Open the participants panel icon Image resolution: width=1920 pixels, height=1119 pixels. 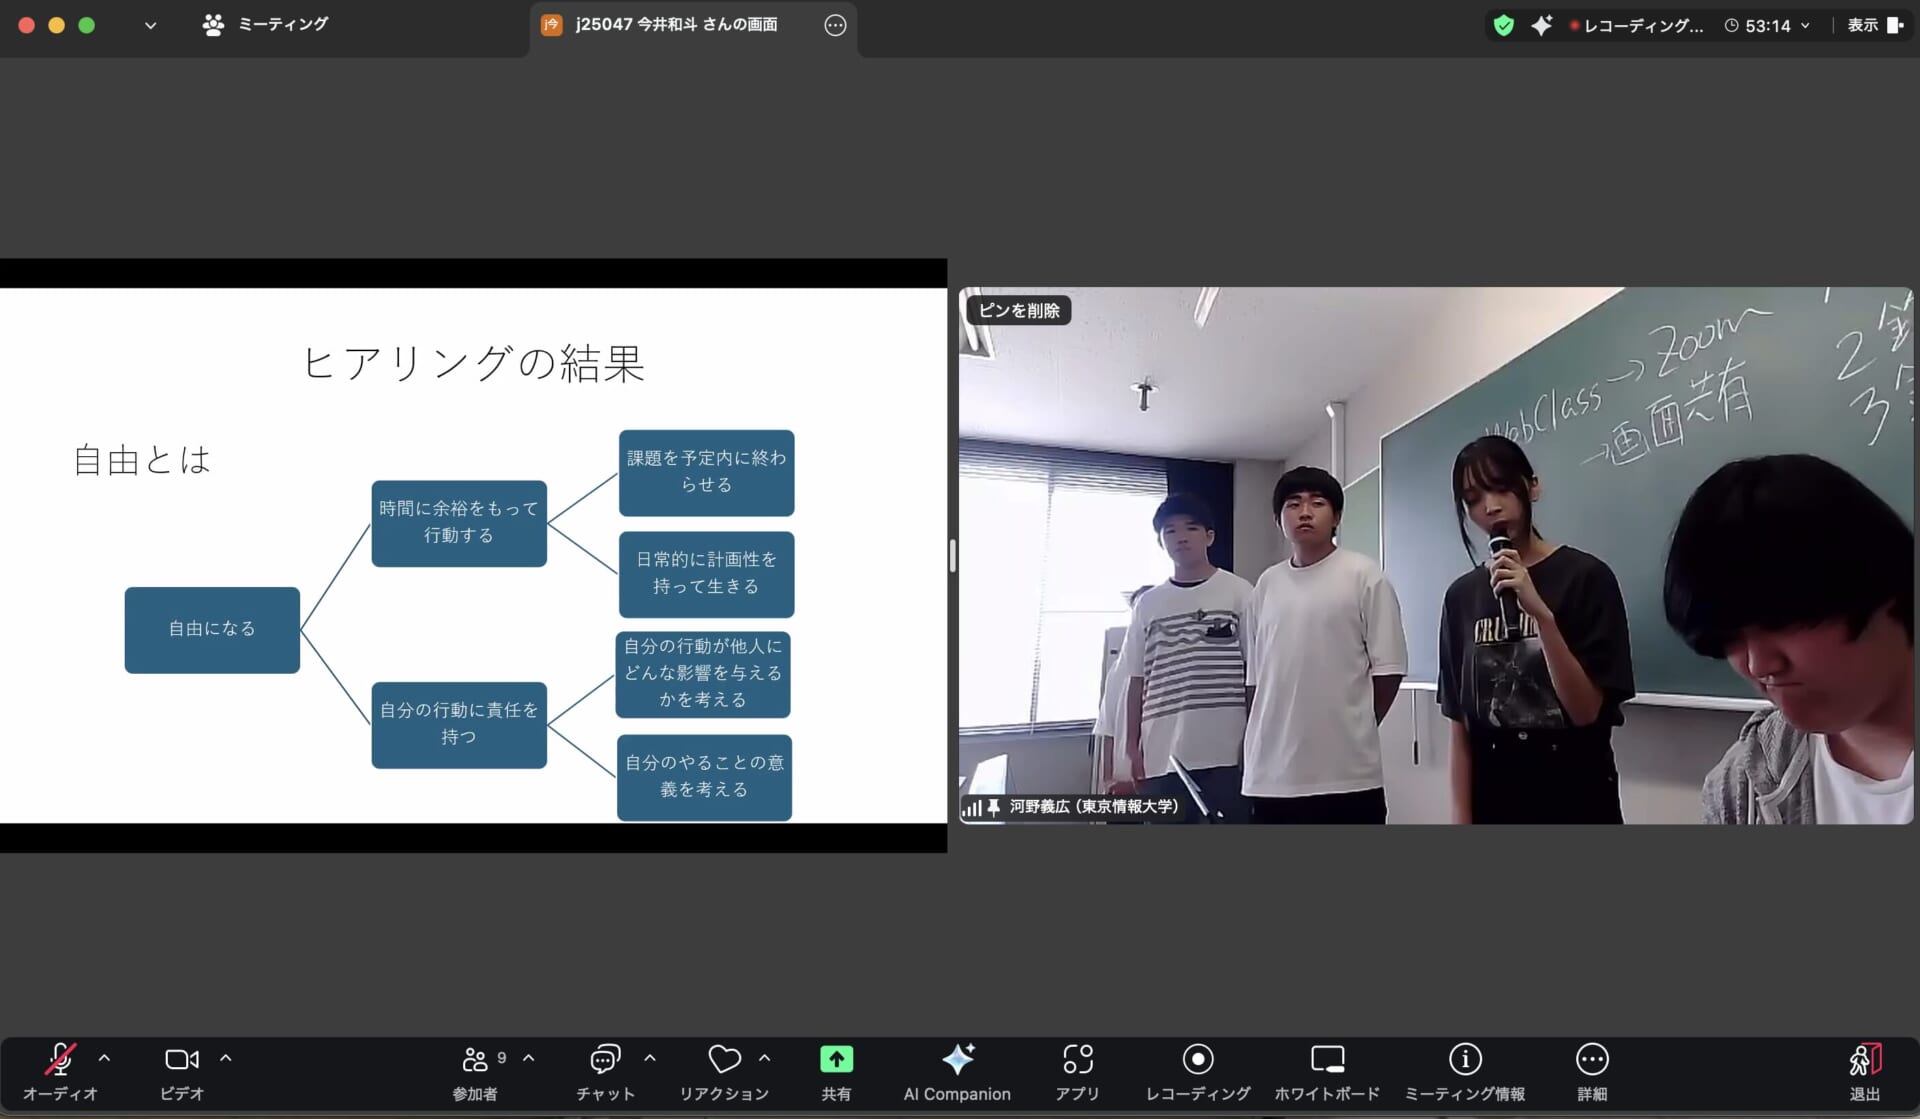coord(475,1060)
